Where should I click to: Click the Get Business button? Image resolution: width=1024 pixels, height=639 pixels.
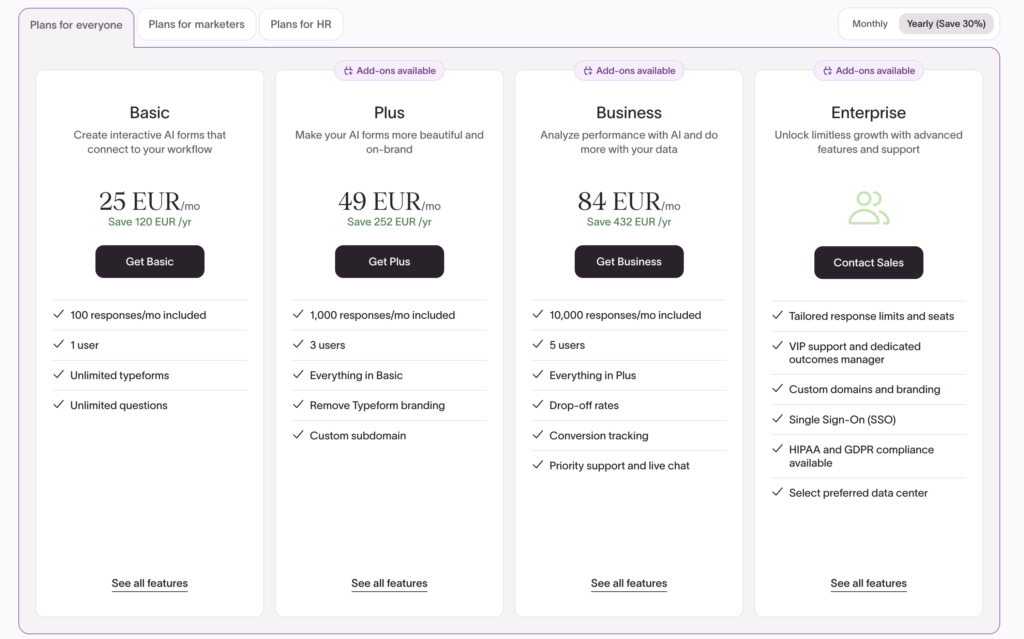[629, 262]
